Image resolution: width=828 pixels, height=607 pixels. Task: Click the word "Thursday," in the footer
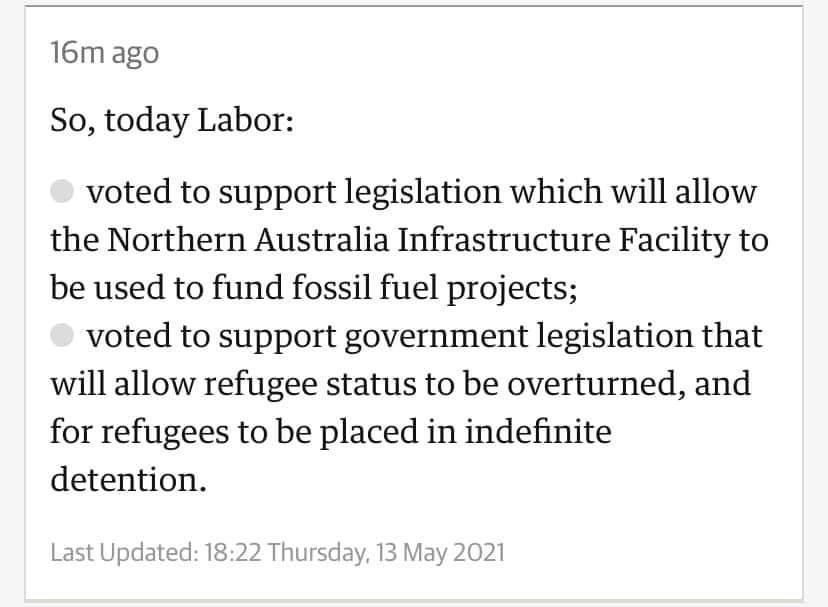tap(318, 553)
